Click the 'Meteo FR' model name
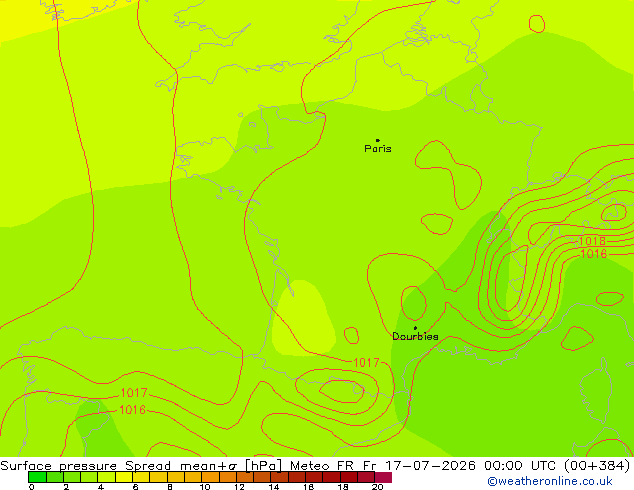 (323, 466)
